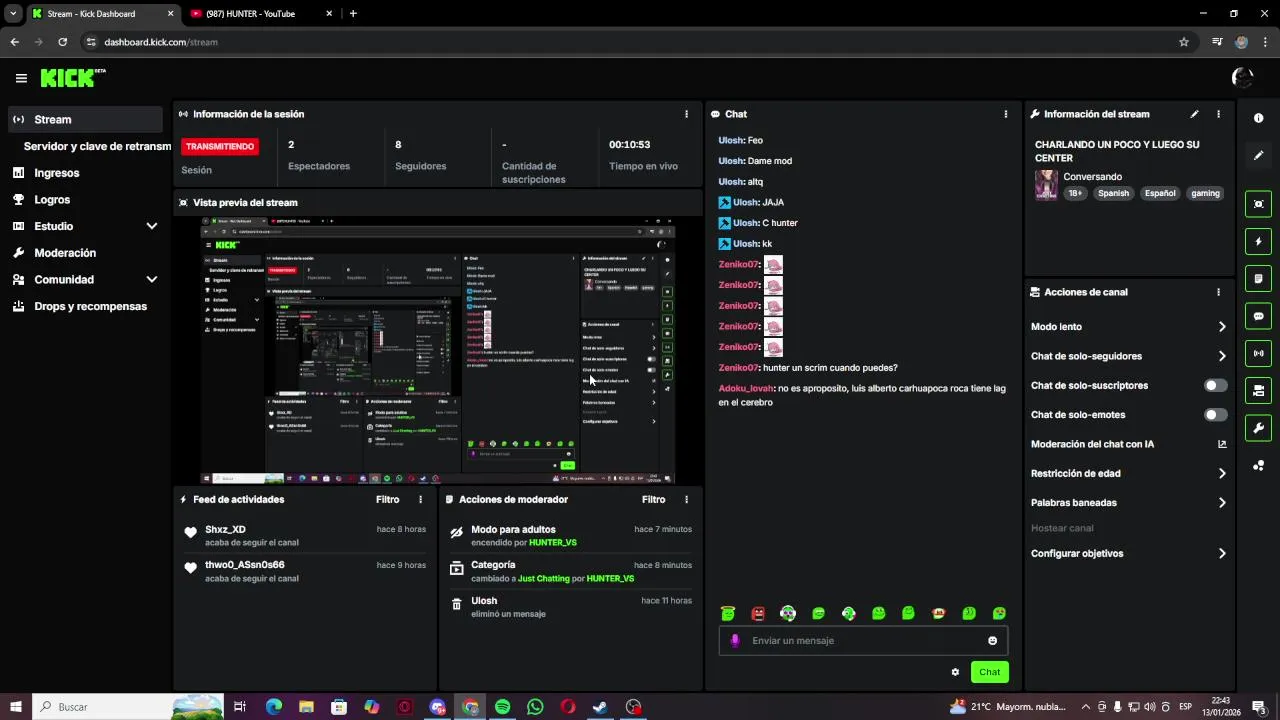Open the Información de la sesión three-dot menu

point(686,114)
